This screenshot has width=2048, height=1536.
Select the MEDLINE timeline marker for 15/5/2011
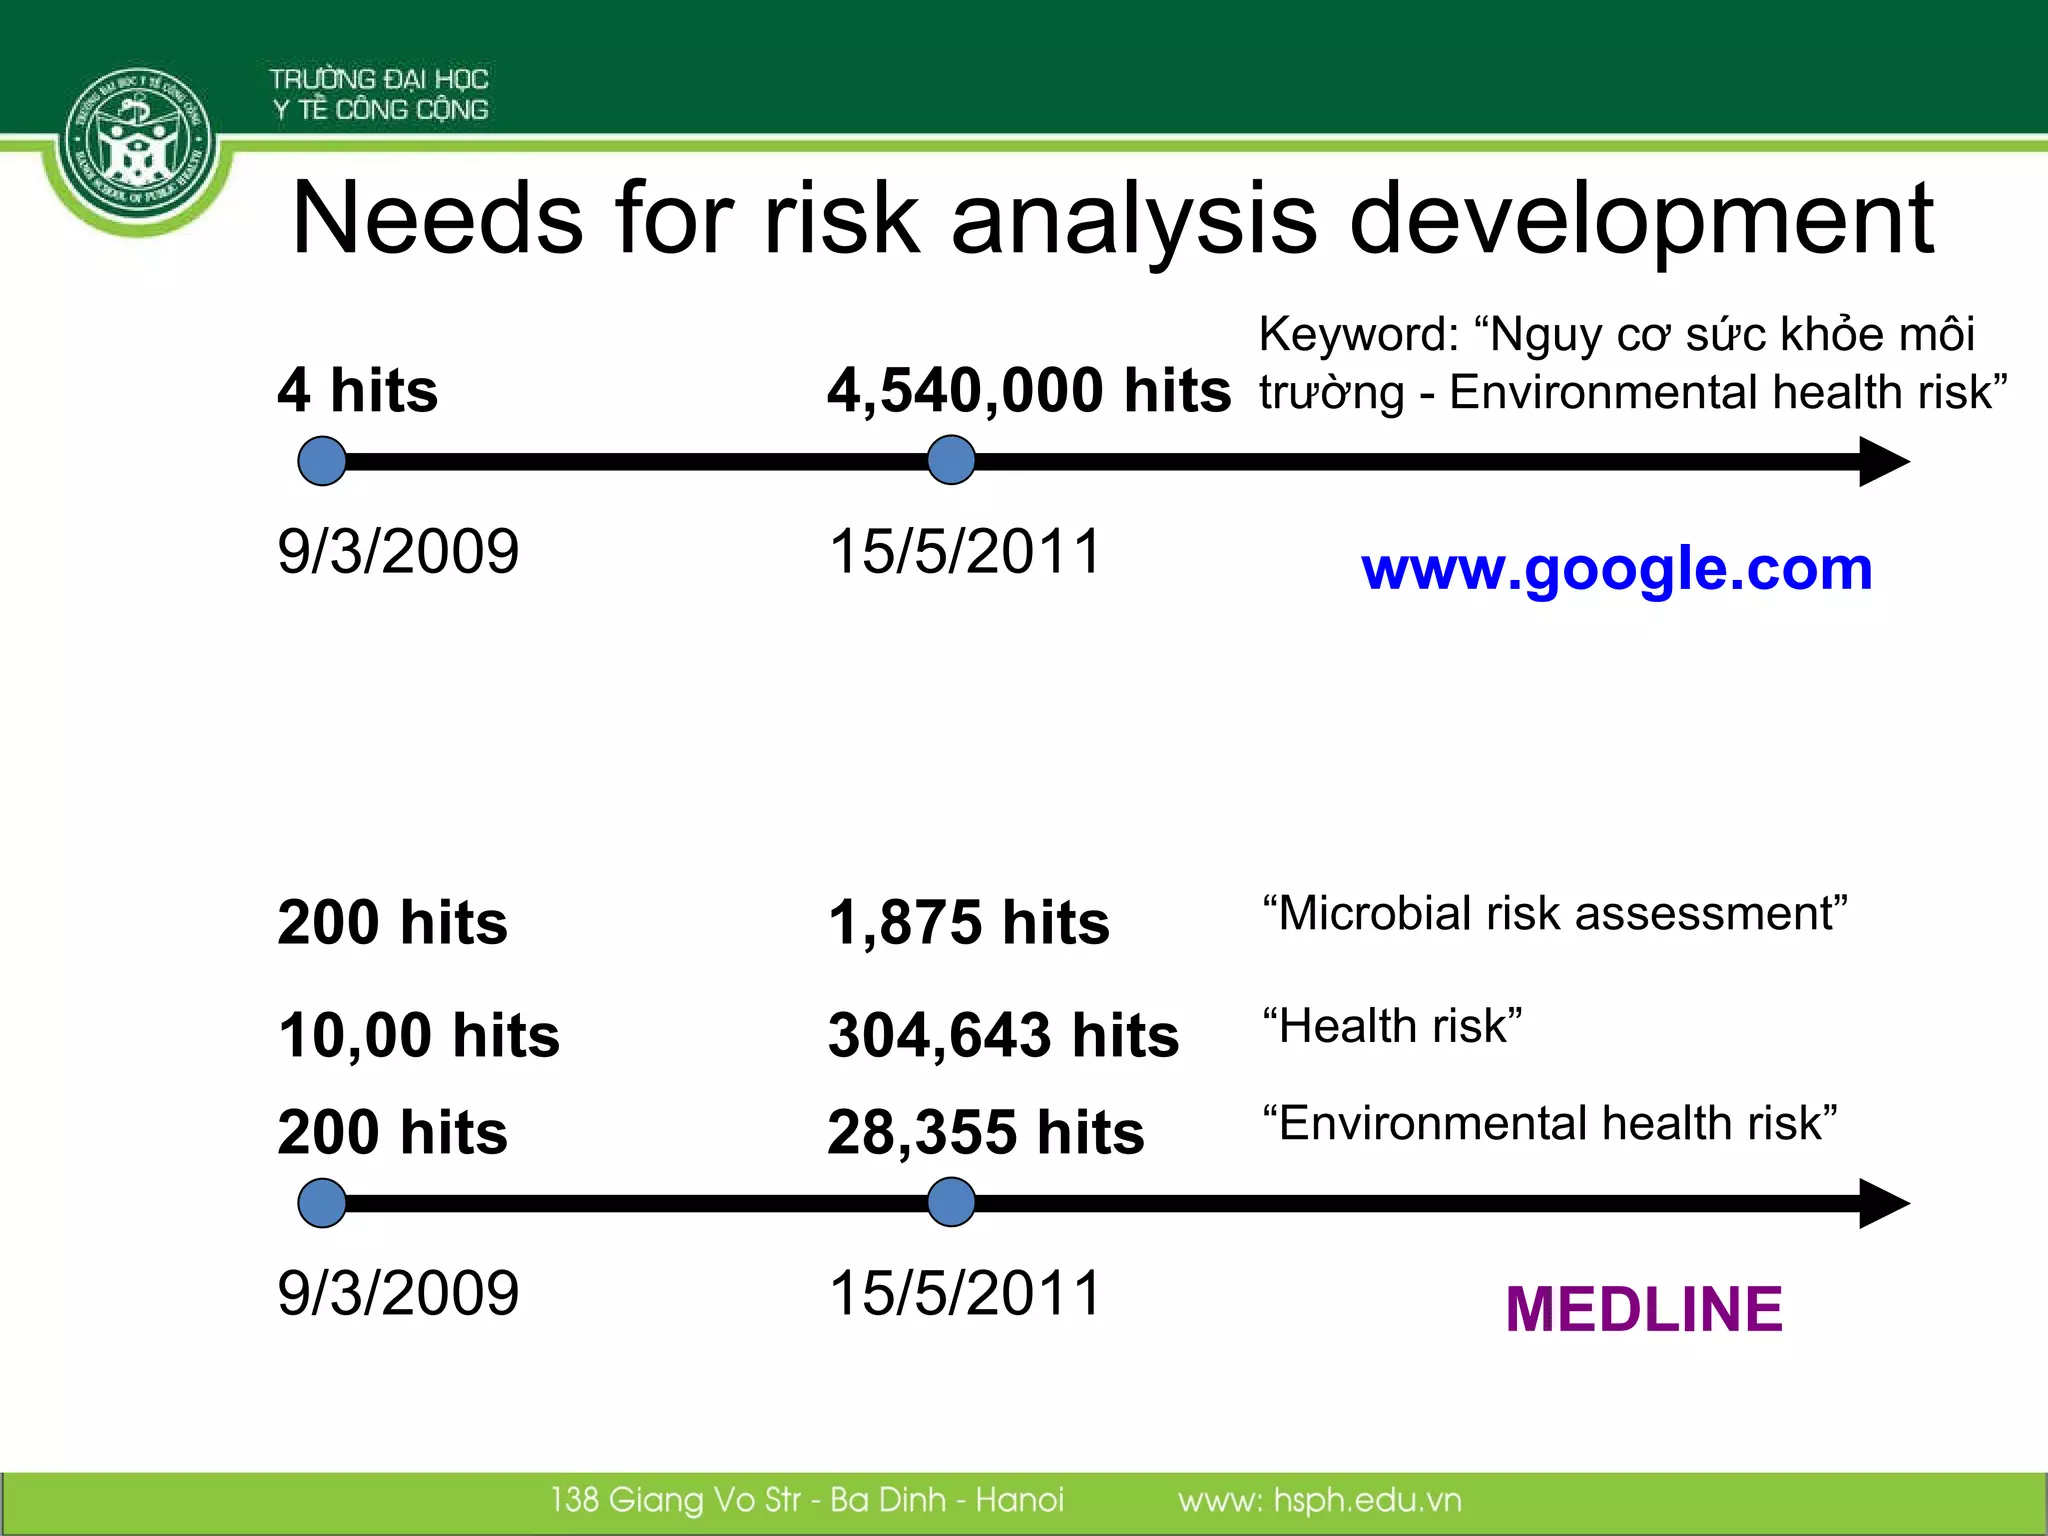pyautogui.click(x=951, y=1203)
